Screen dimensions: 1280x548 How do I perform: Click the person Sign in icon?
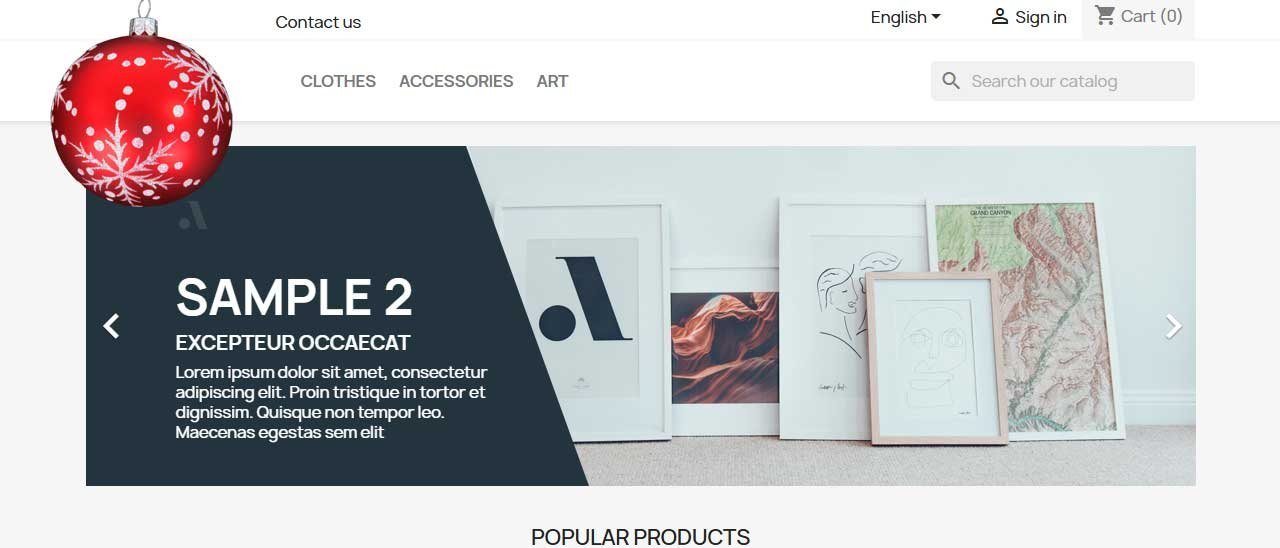999,17
